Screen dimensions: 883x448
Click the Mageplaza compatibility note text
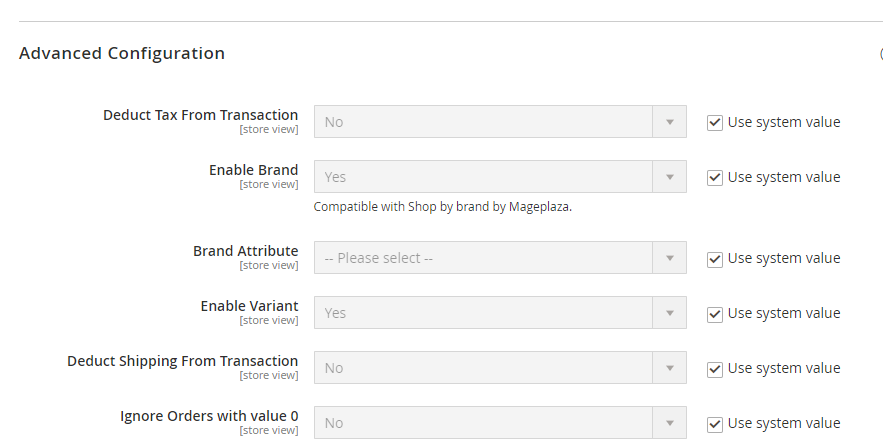442,207
